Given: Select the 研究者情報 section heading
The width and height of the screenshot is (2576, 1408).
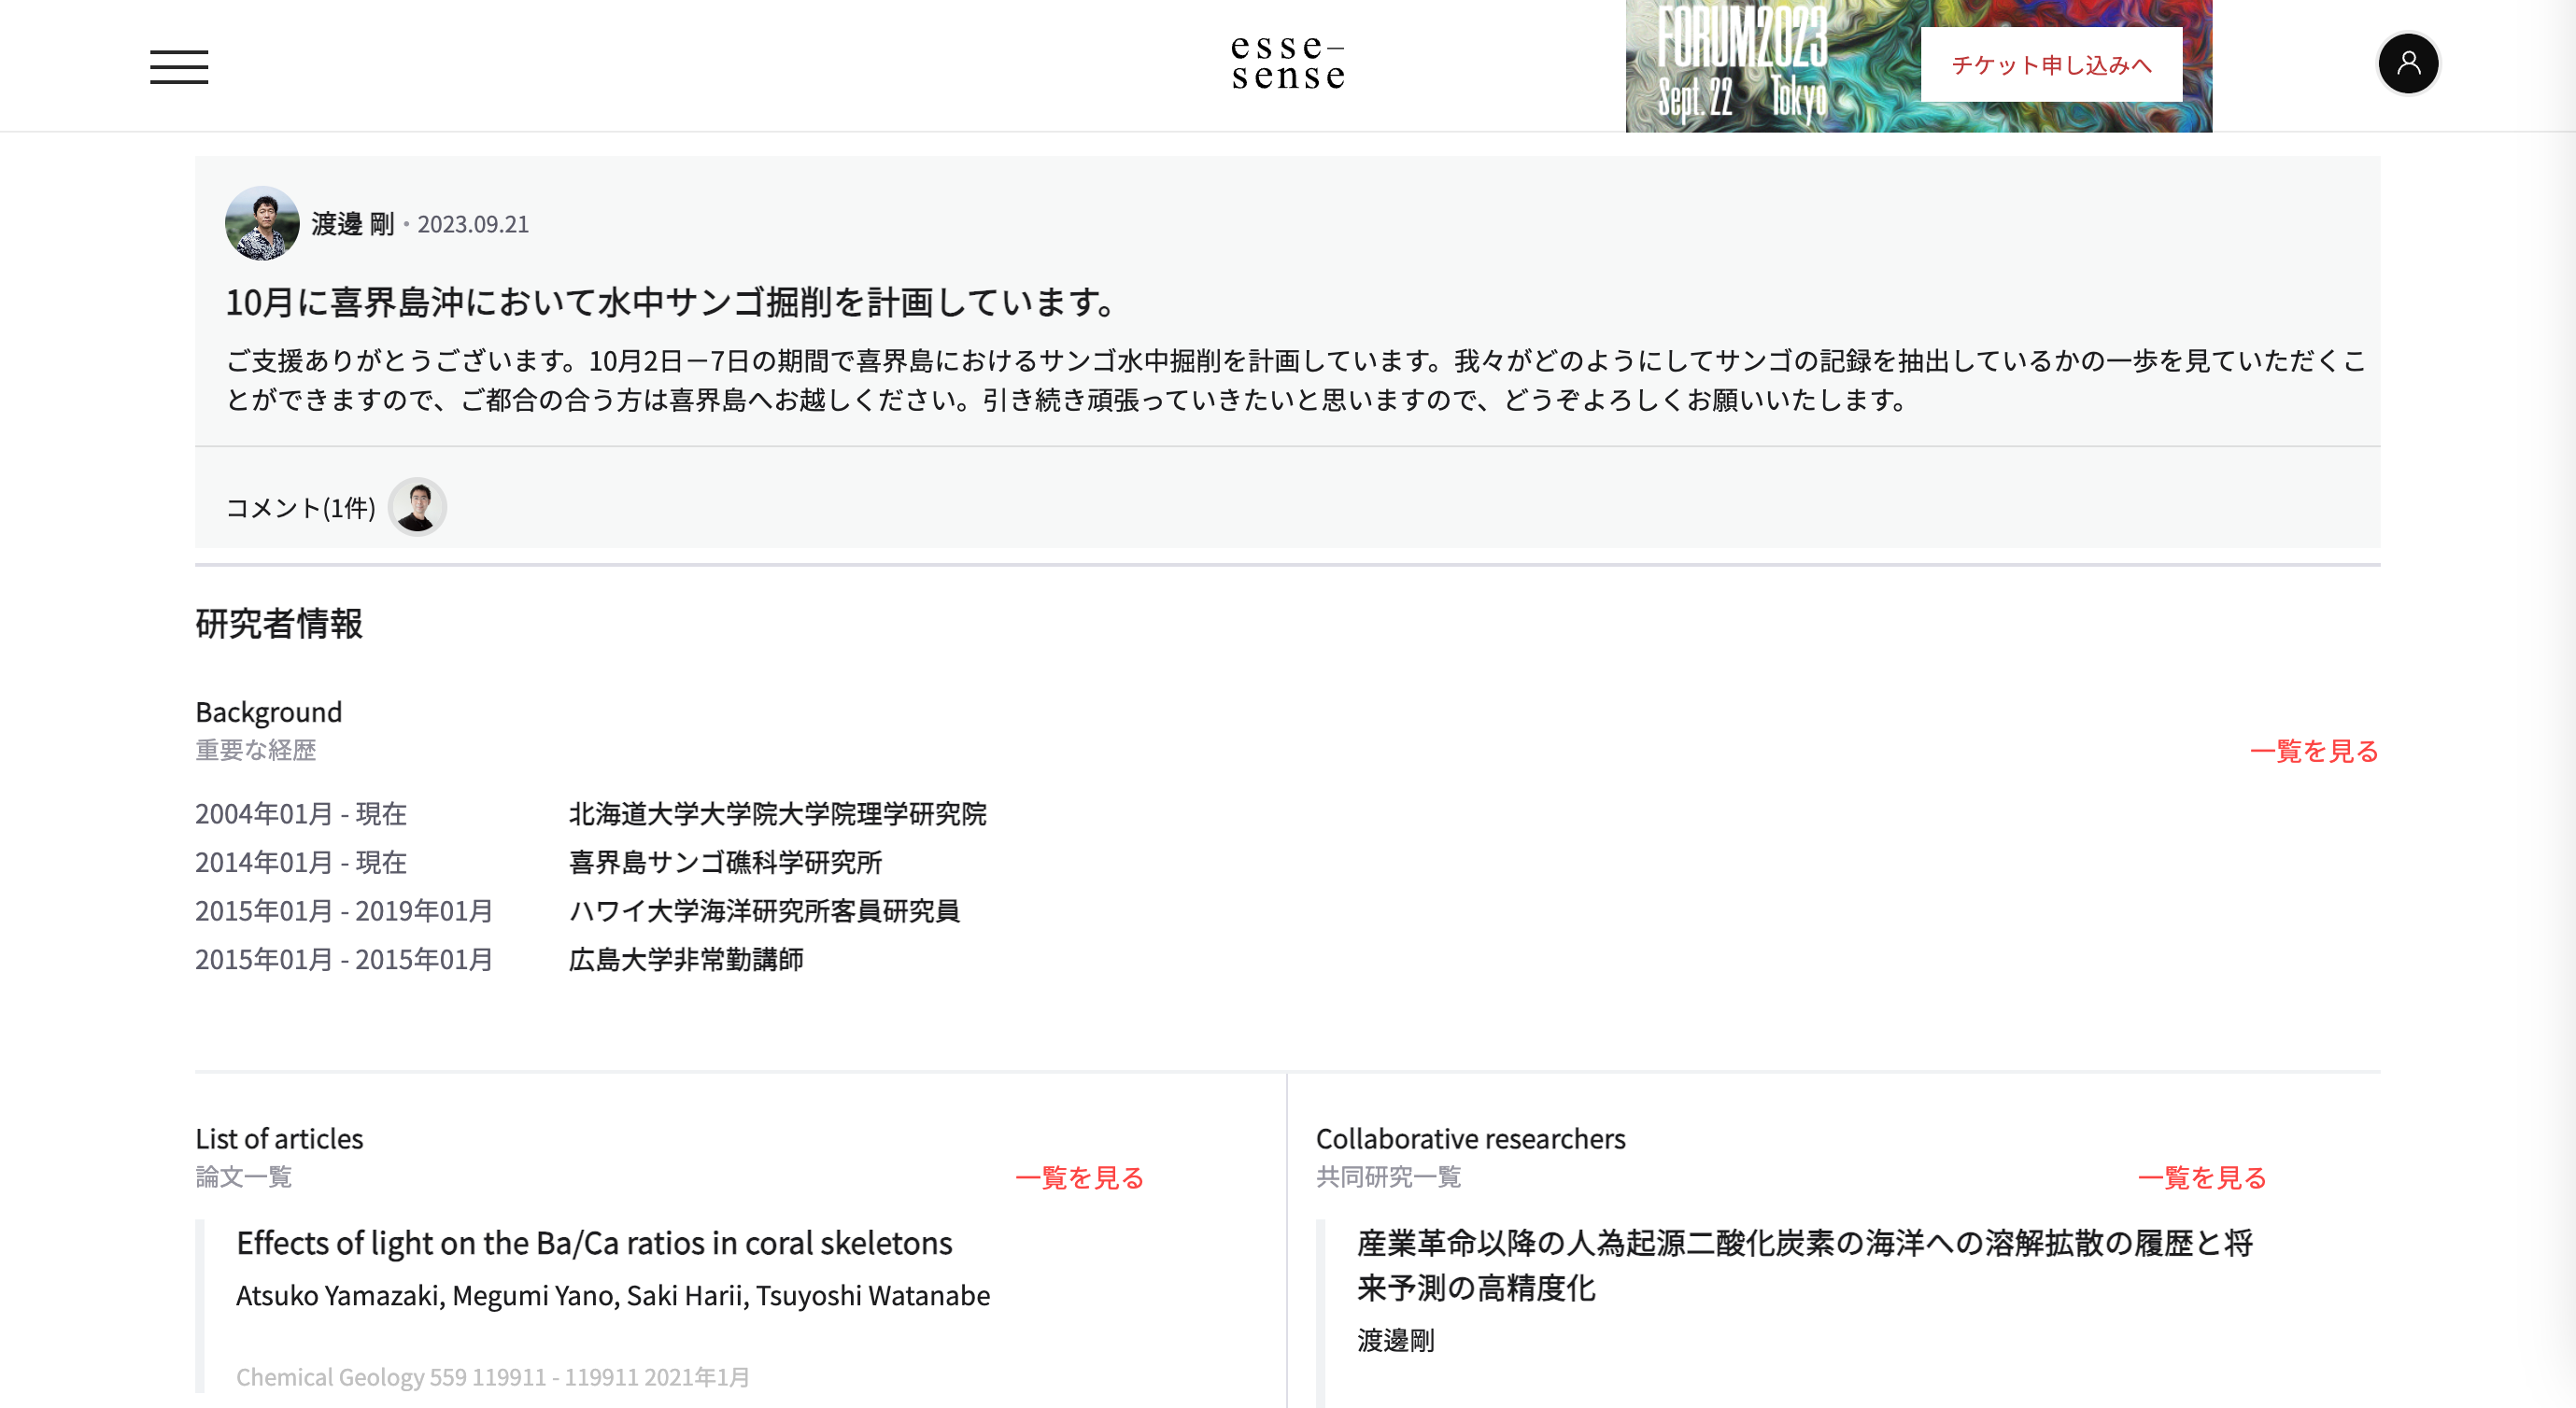Looking at the screenshot, I should coord(280,625).
